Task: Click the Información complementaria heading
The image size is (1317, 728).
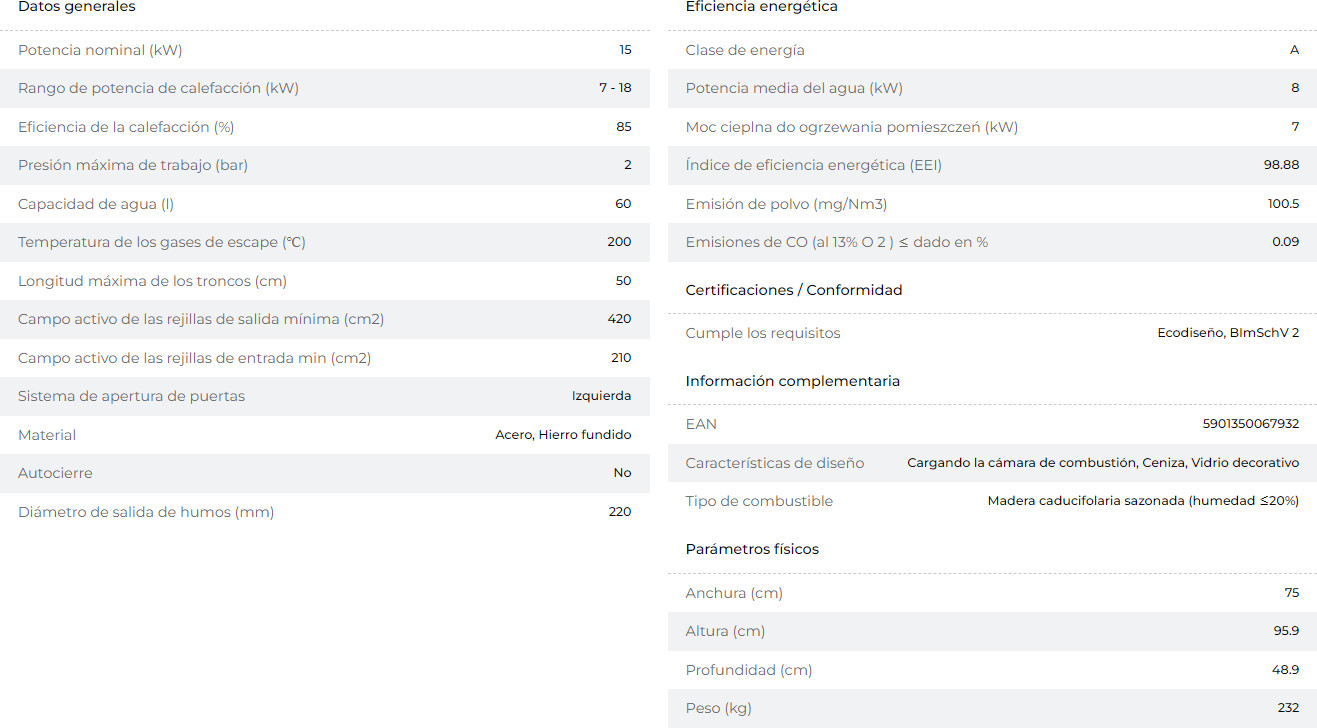Action: pyautogui.click(x=792, y=381)
